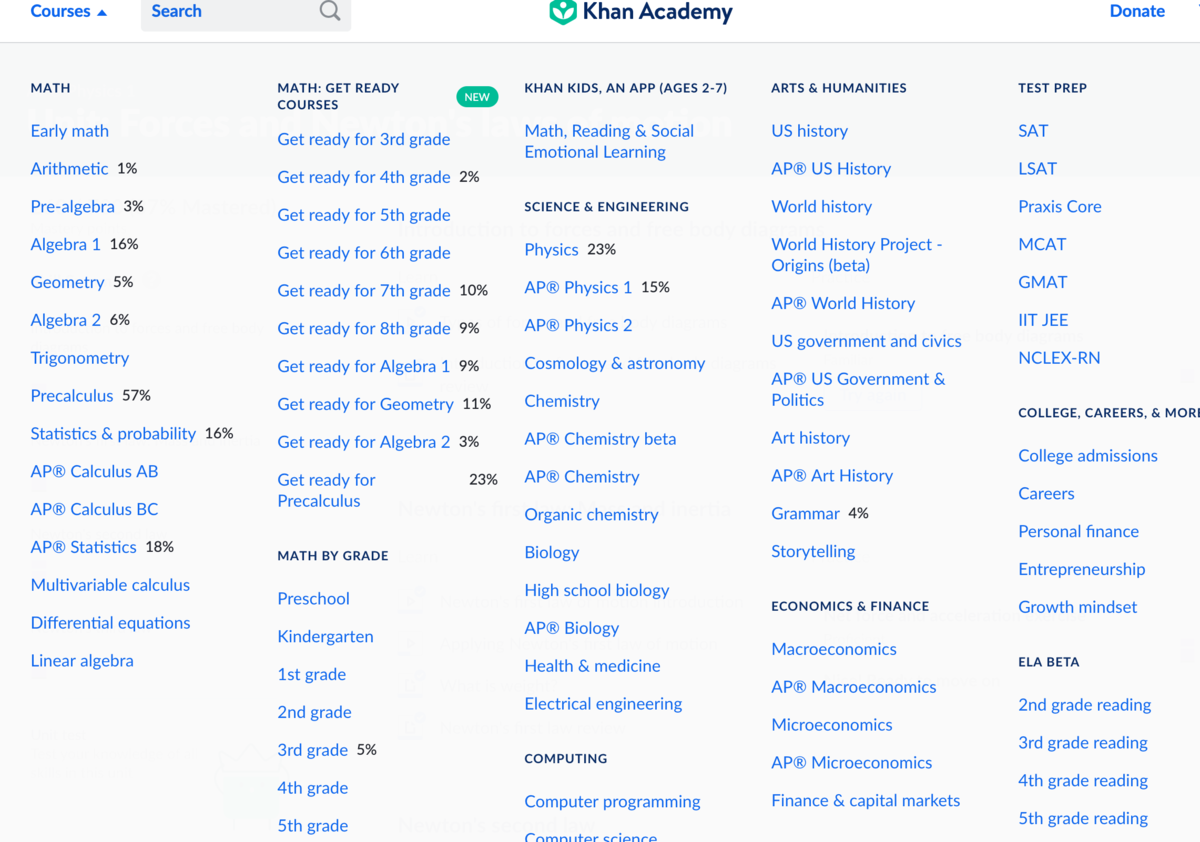Go to the Precalculus course
The image size is (1200, 842).
[x=72, y=396]
